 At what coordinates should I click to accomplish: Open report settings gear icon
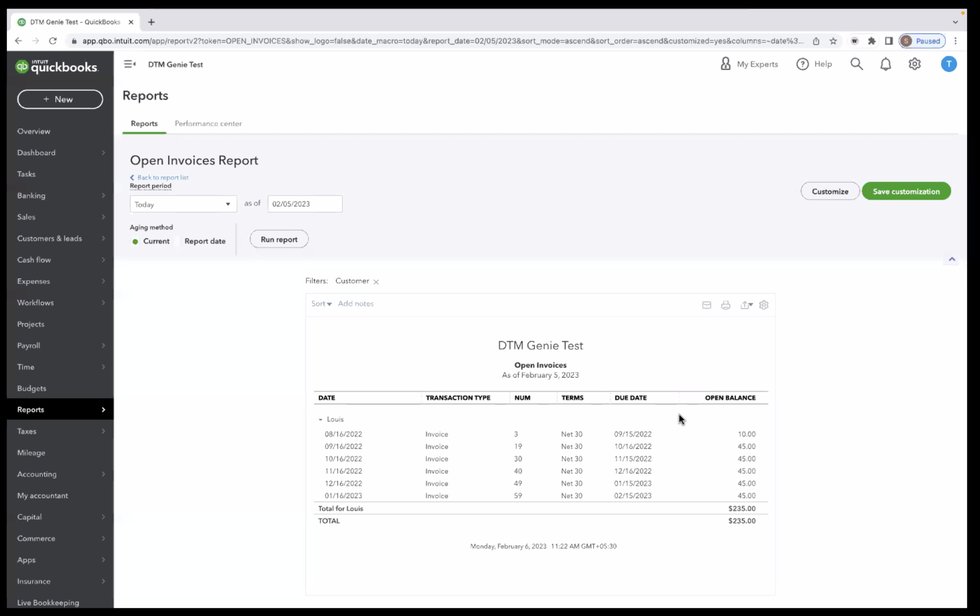tap(764, 305)
